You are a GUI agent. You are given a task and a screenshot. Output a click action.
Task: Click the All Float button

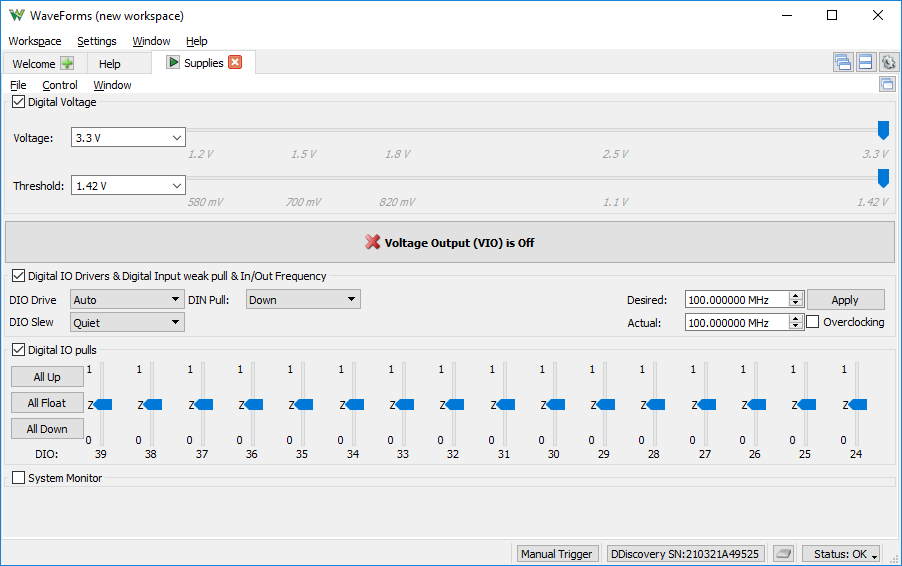[x=47, y=403]
